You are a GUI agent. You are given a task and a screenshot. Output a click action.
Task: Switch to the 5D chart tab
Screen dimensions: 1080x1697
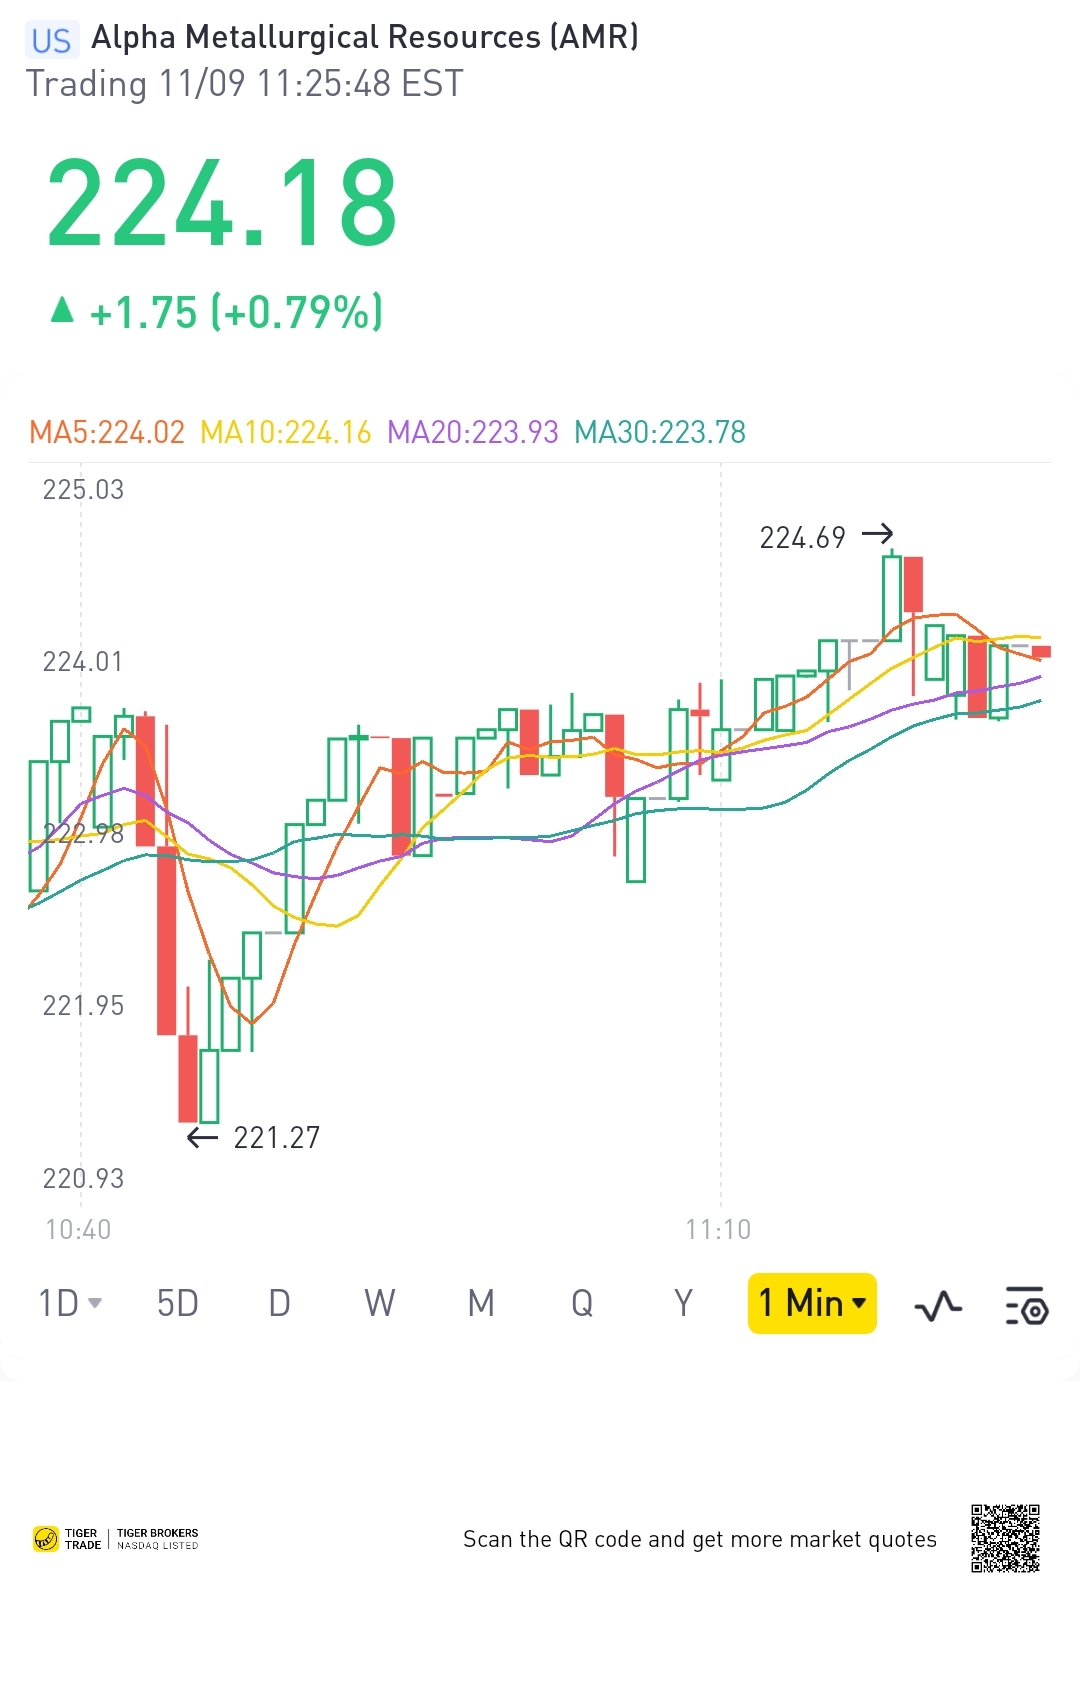coord(178,1304)
